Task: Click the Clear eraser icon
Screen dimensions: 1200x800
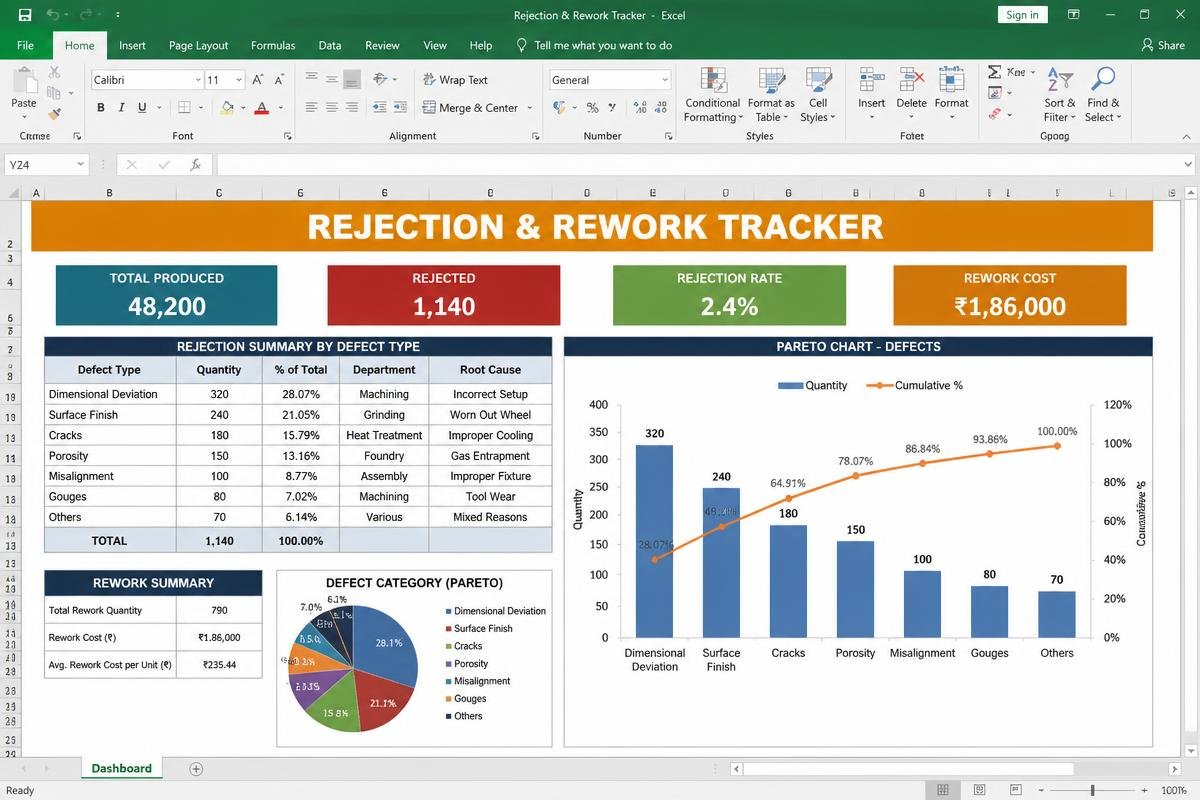Action: 994,114
